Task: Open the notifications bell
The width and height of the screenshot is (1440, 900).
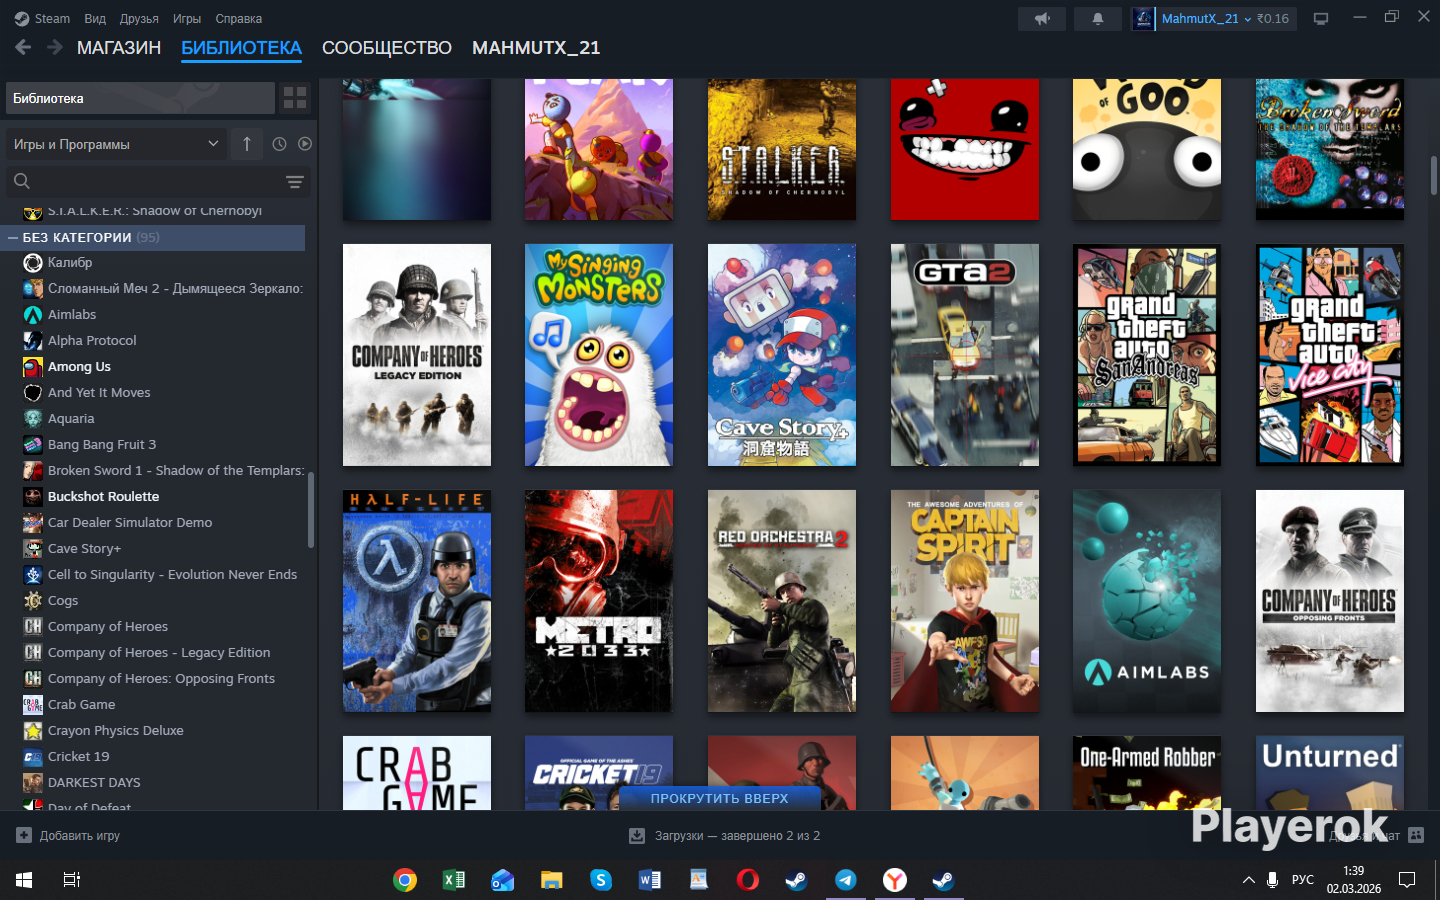Action: pyautogui.click(x=1097, y=19)
